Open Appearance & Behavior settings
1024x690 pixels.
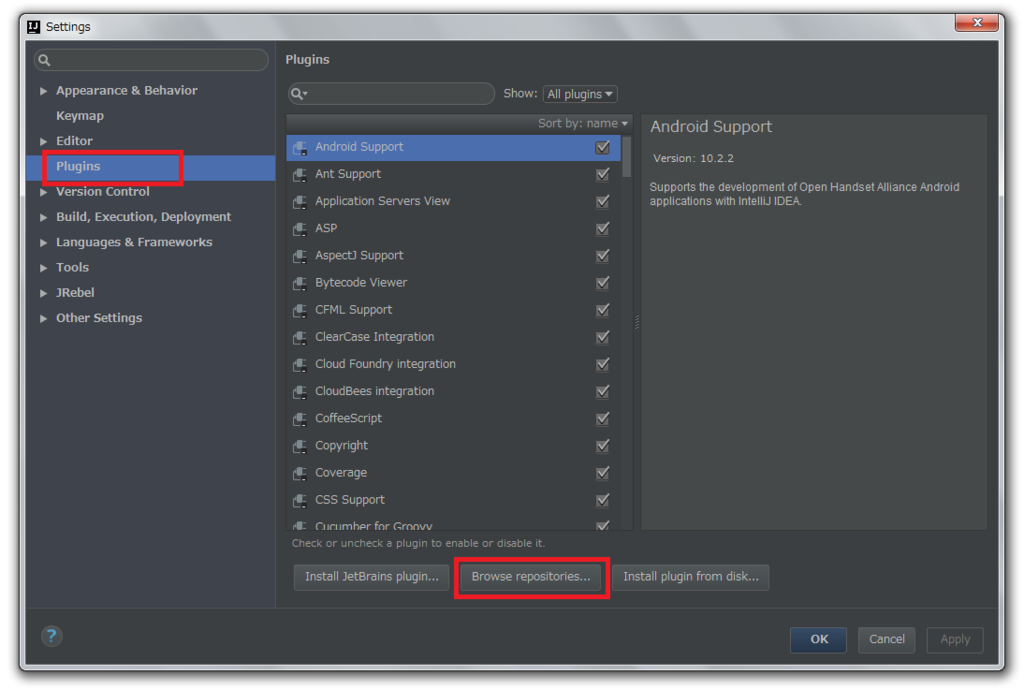click(127, 91)
